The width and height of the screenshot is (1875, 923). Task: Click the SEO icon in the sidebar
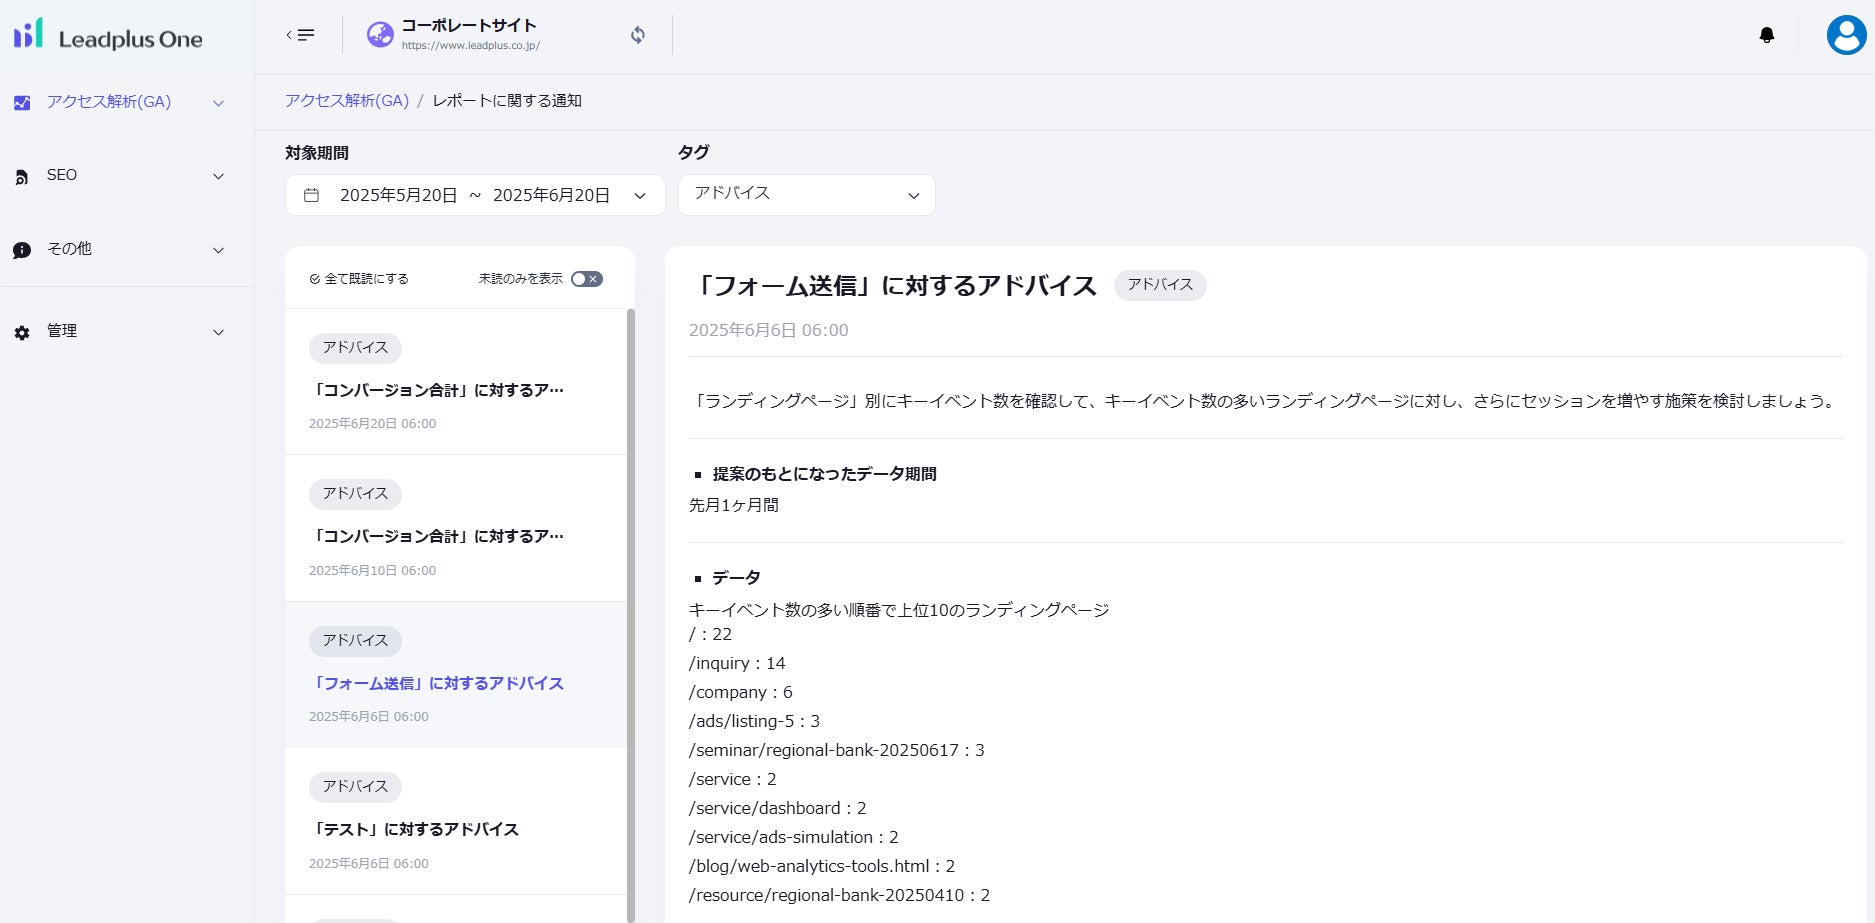click(x=22, y=177)
